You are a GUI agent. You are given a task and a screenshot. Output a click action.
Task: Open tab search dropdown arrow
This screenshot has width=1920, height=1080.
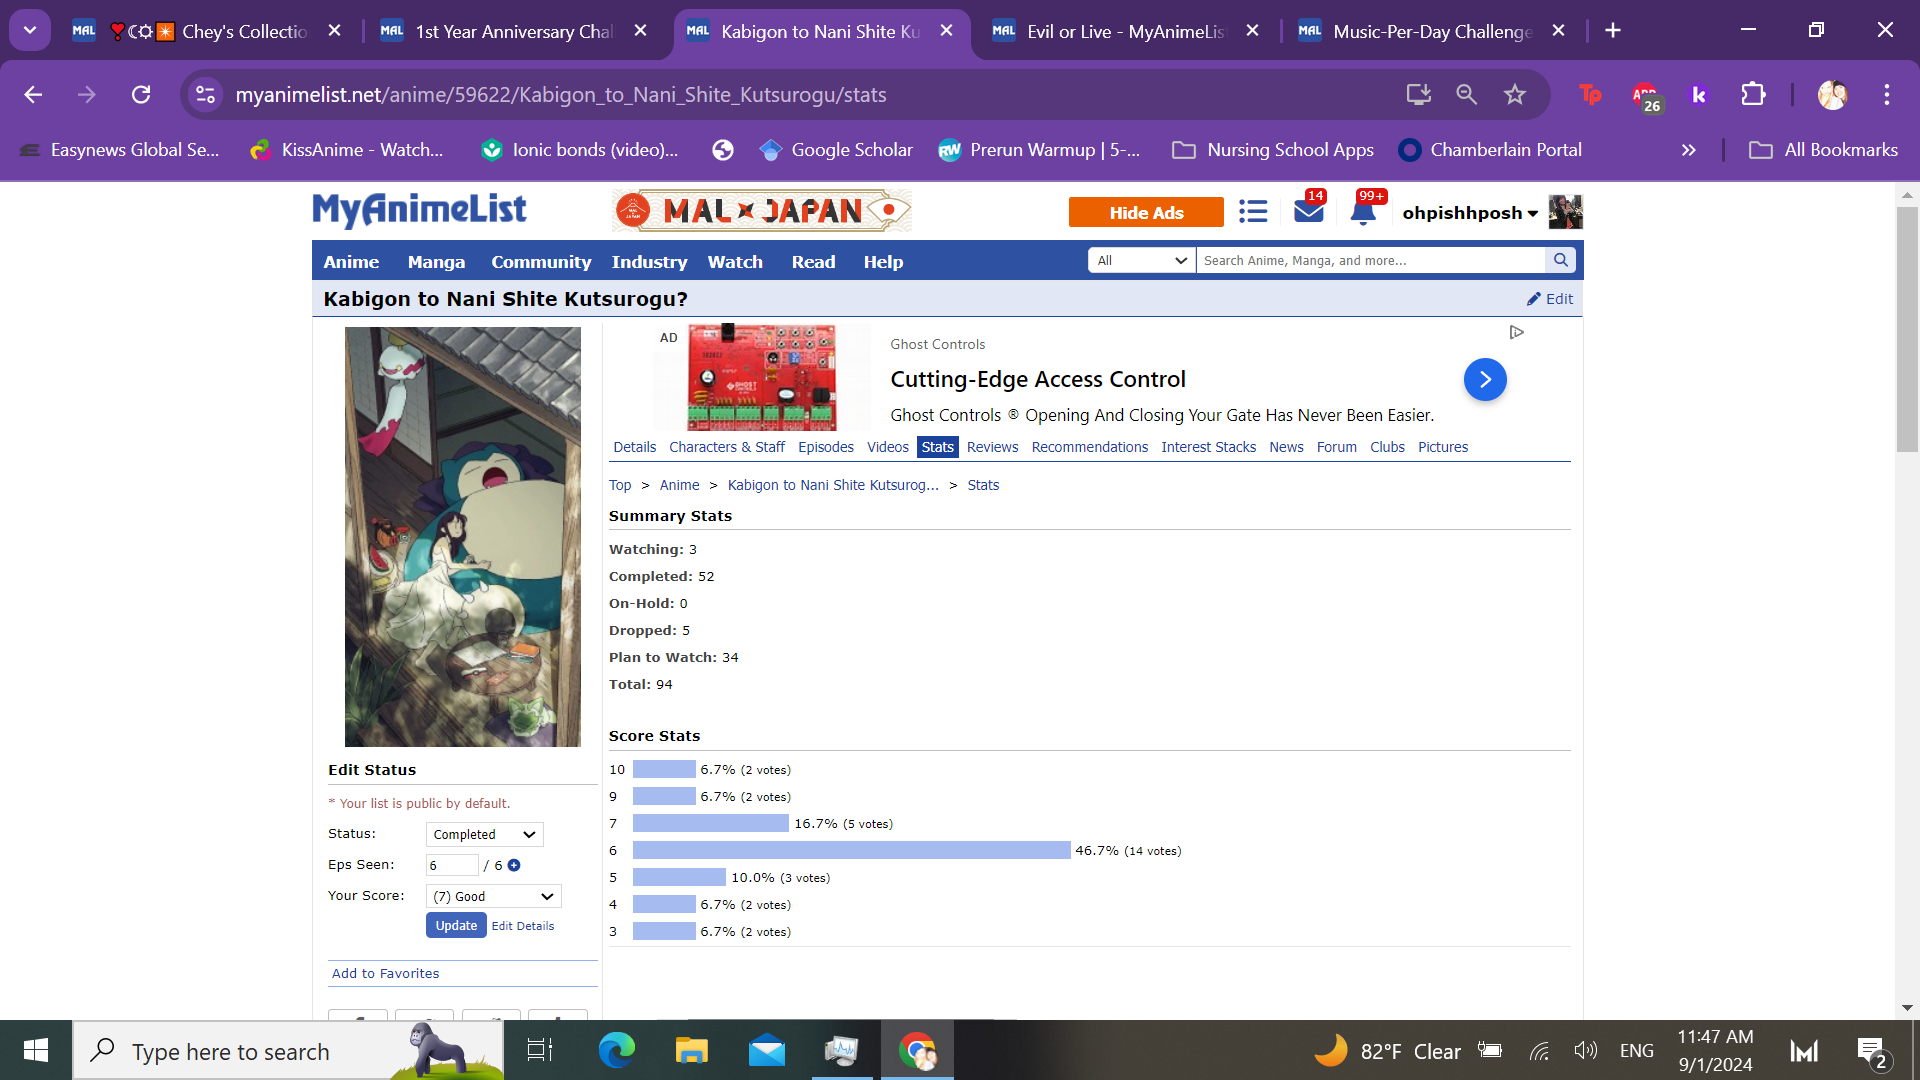pos(30,30)
